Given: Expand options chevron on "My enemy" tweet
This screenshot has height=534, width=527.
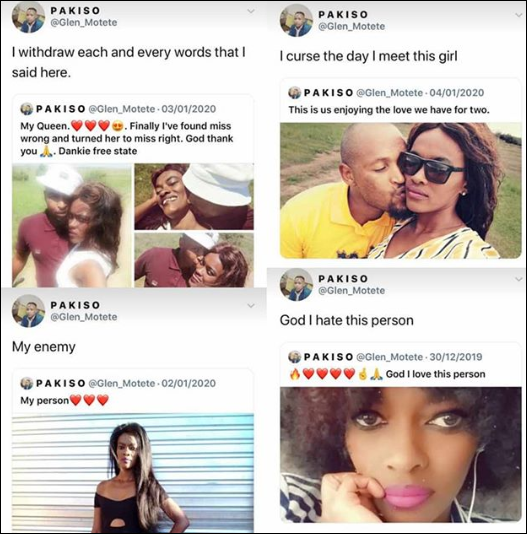Looking at the screenshot, I should [251, 305].
